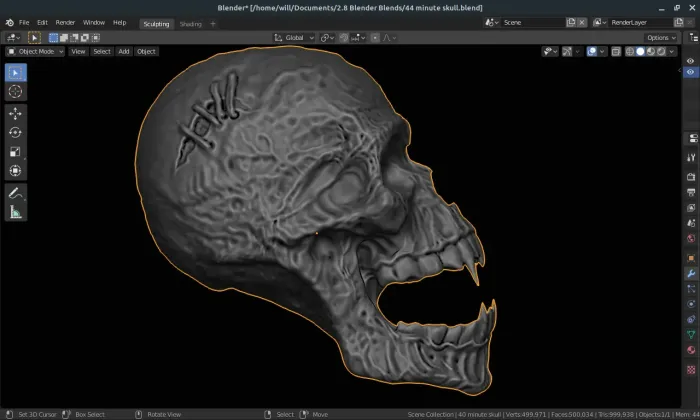Click the viewport Select menu button
700x420 pixels.
pyautogui.click(x=102, y=51)
